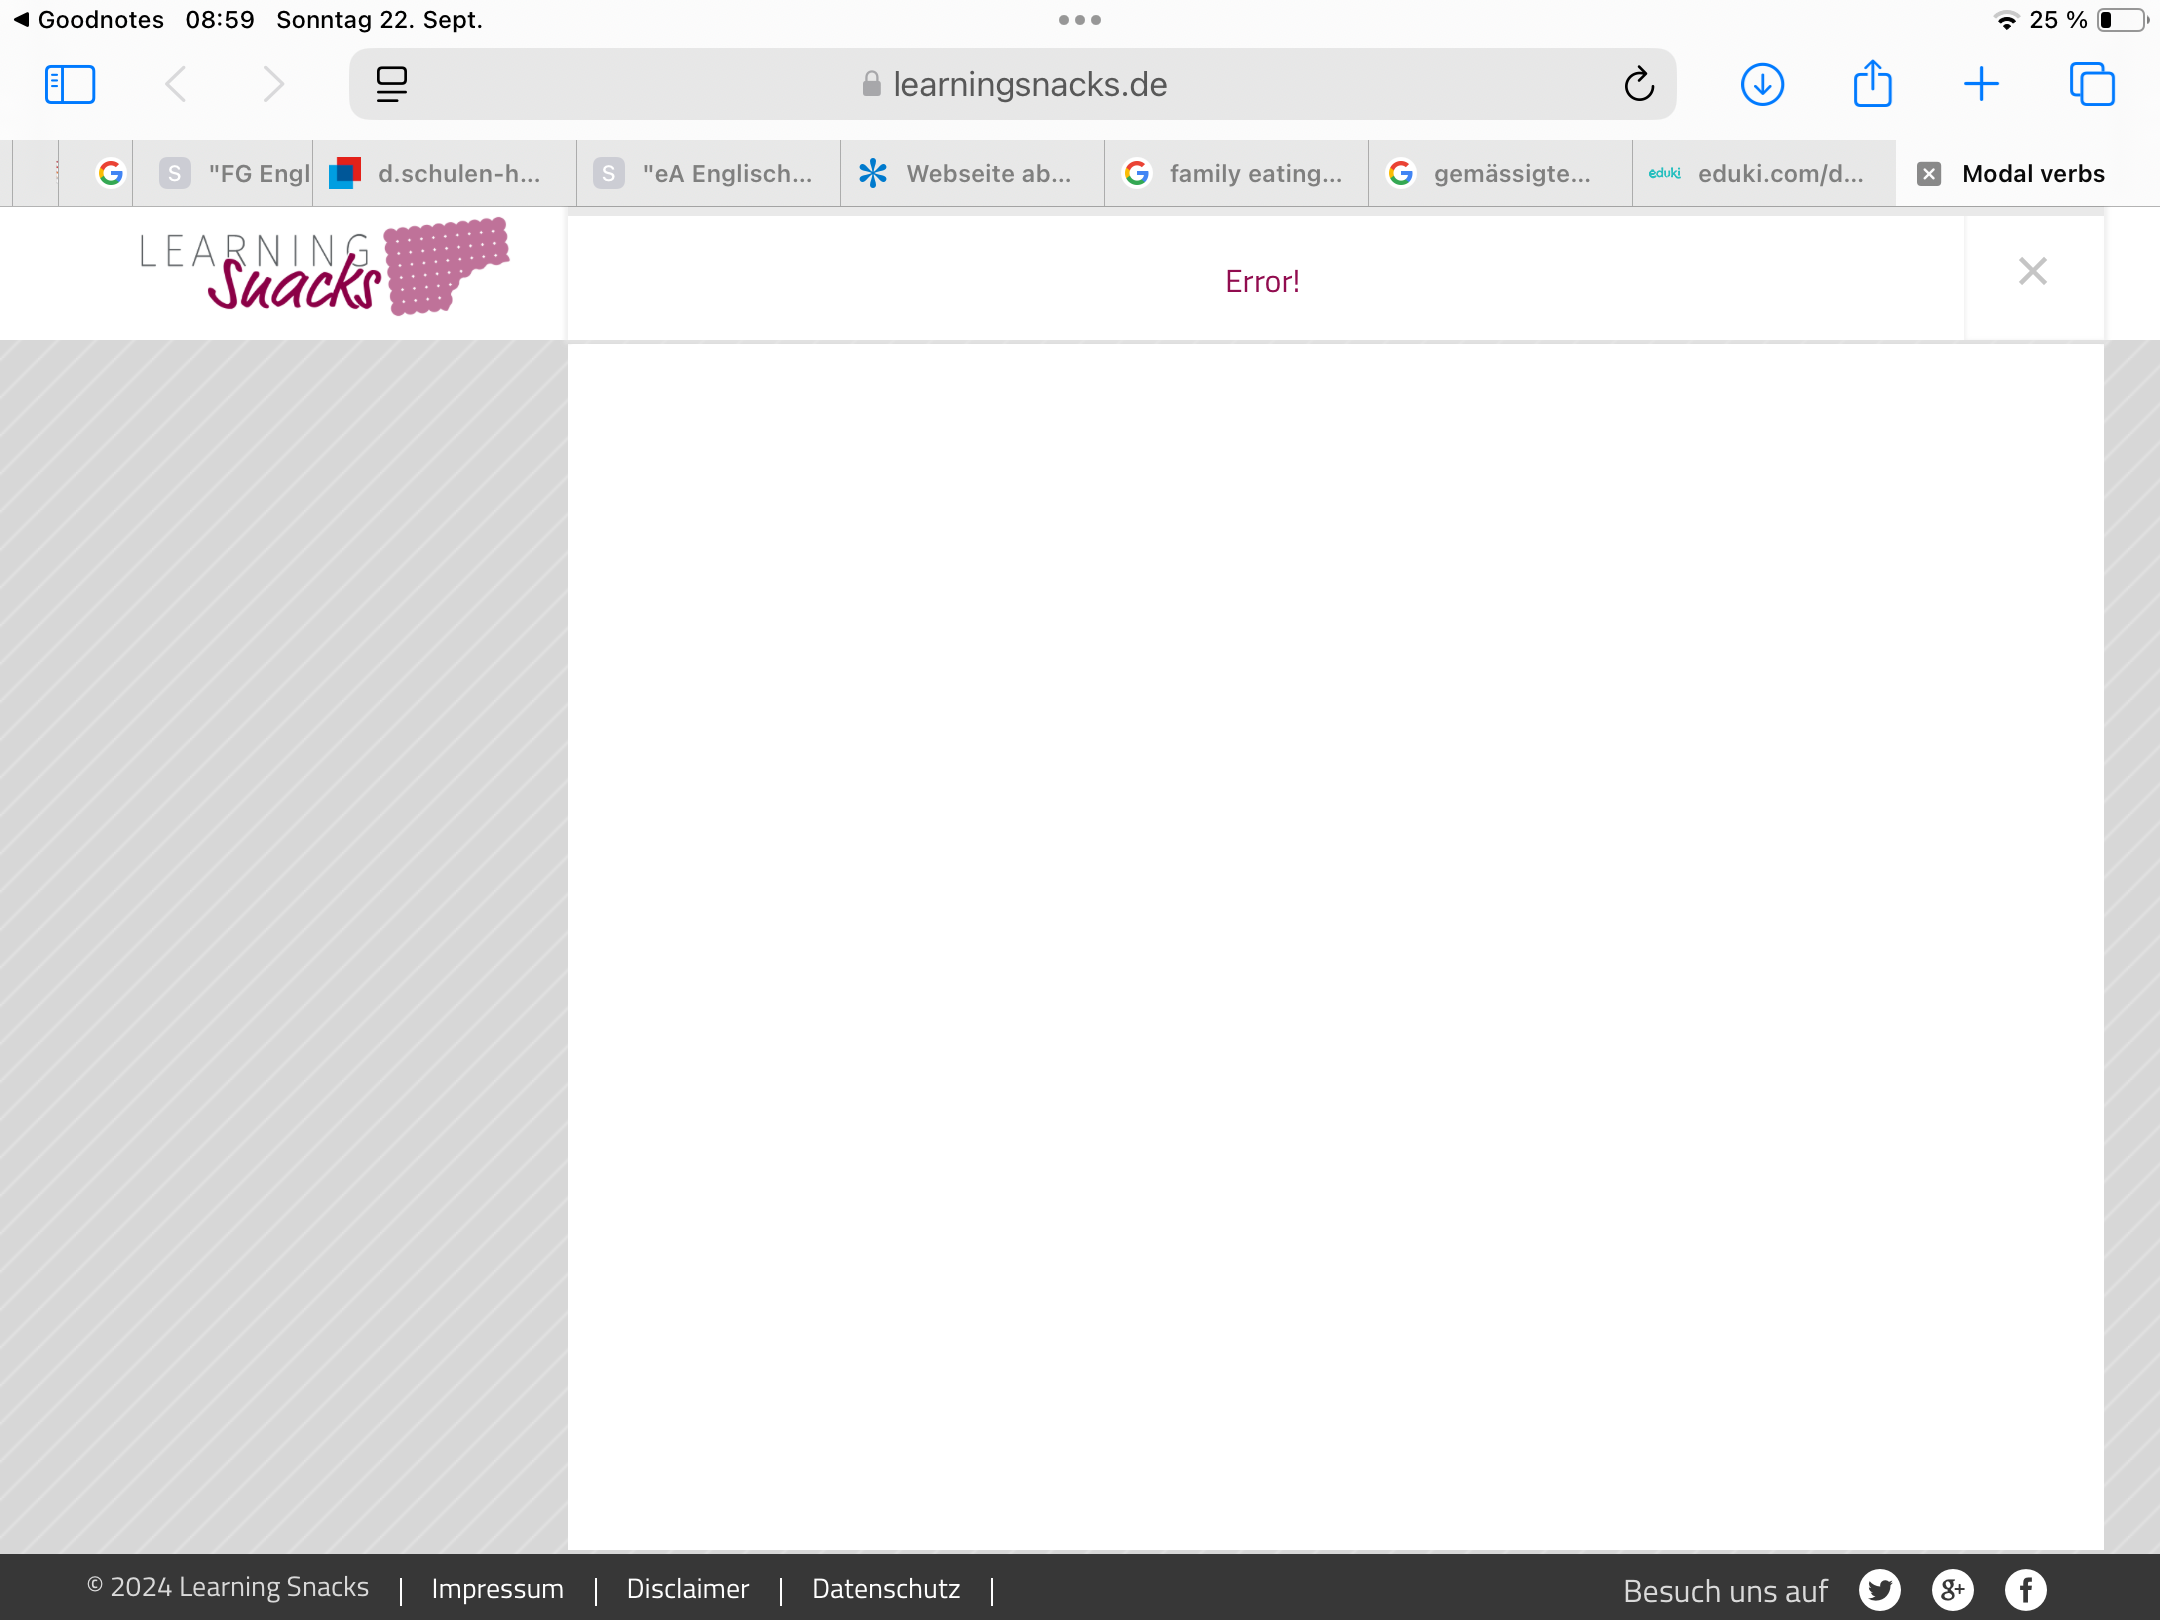2160x1620 pixels.
Task: Toggle the Safari sidebar panel
Action: pyautogui.click(x=70, y=84)
